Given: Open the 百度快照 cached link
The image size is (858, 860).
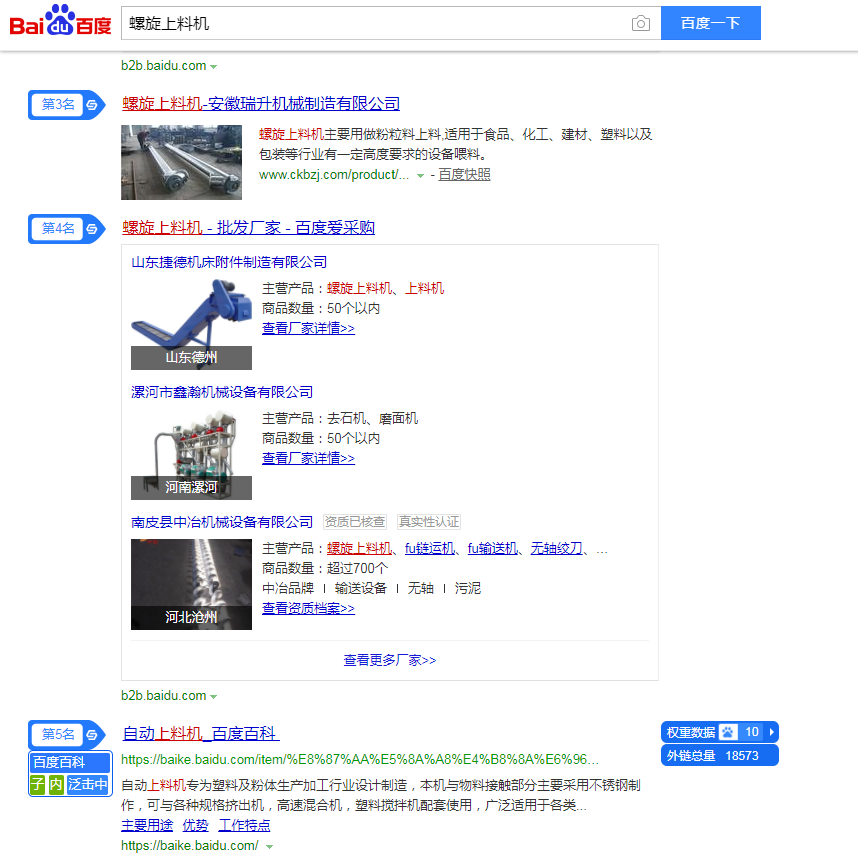Looking at the screenshot, I should [464, 174].
